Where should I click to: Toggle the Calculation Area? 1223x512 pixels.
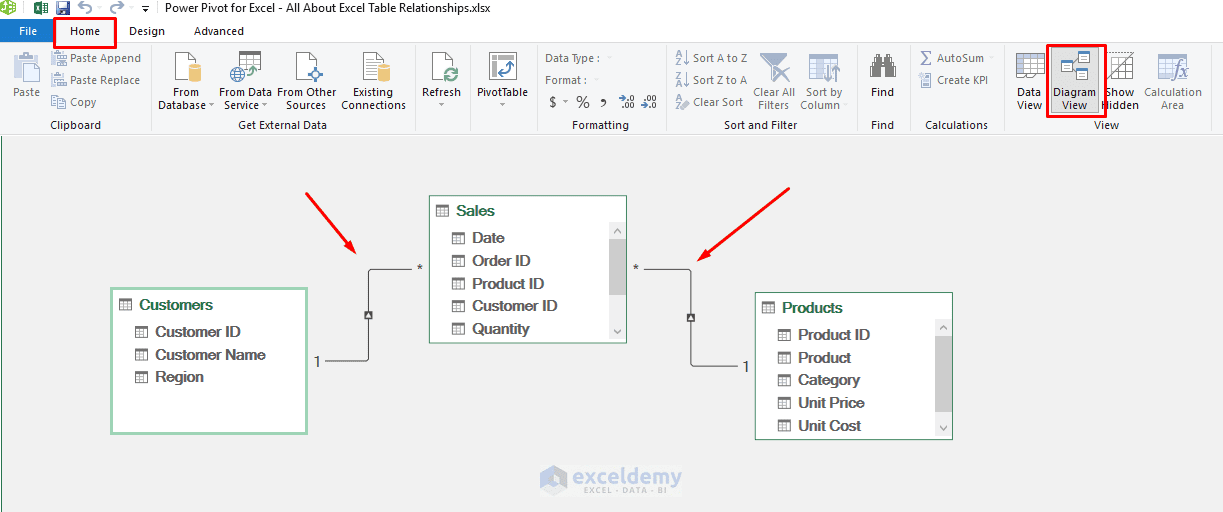pyautogui.click(x=1172, y=81)
